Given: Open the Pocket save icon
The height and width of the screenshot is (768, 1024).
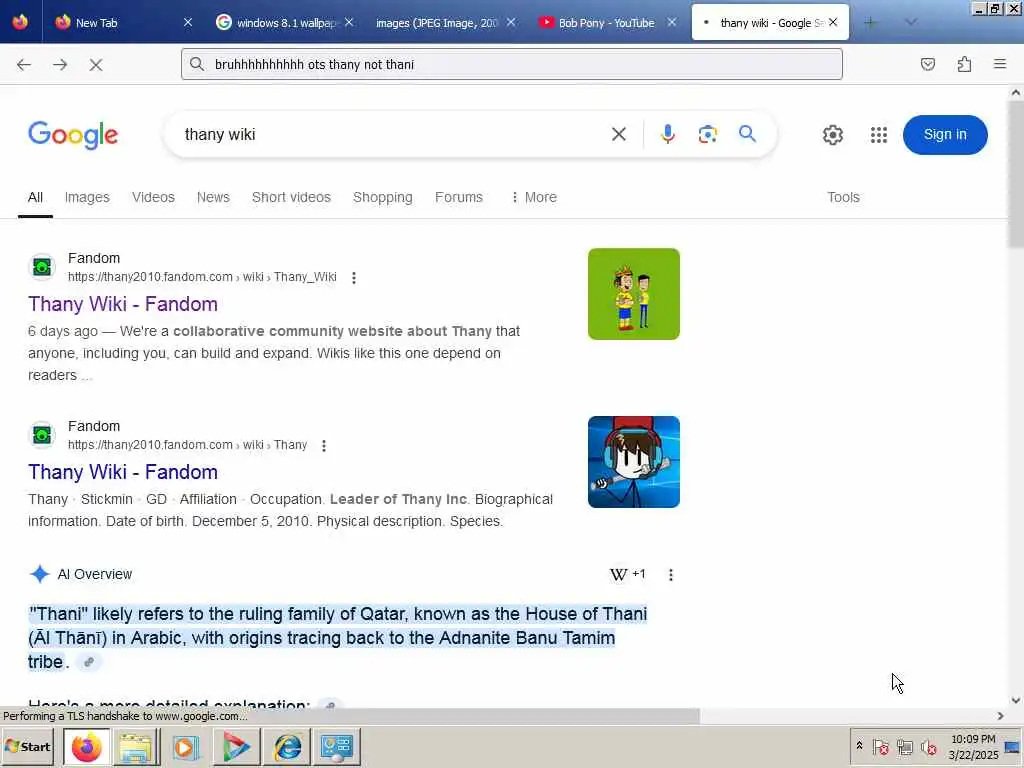Looking at the screenshot, I should click(927, 64).
